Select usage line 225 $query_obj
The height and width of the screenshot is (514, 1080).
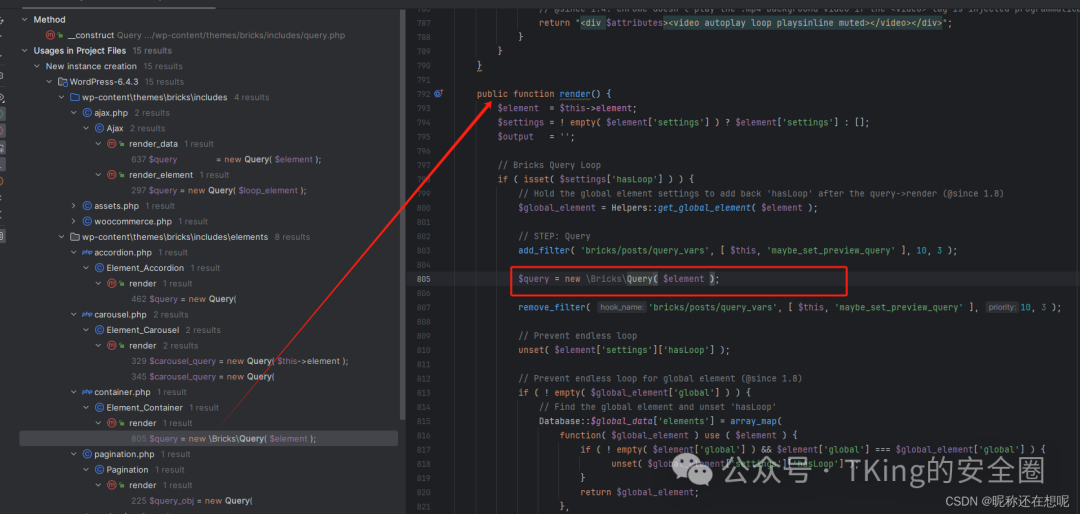[x=191, y=501]
